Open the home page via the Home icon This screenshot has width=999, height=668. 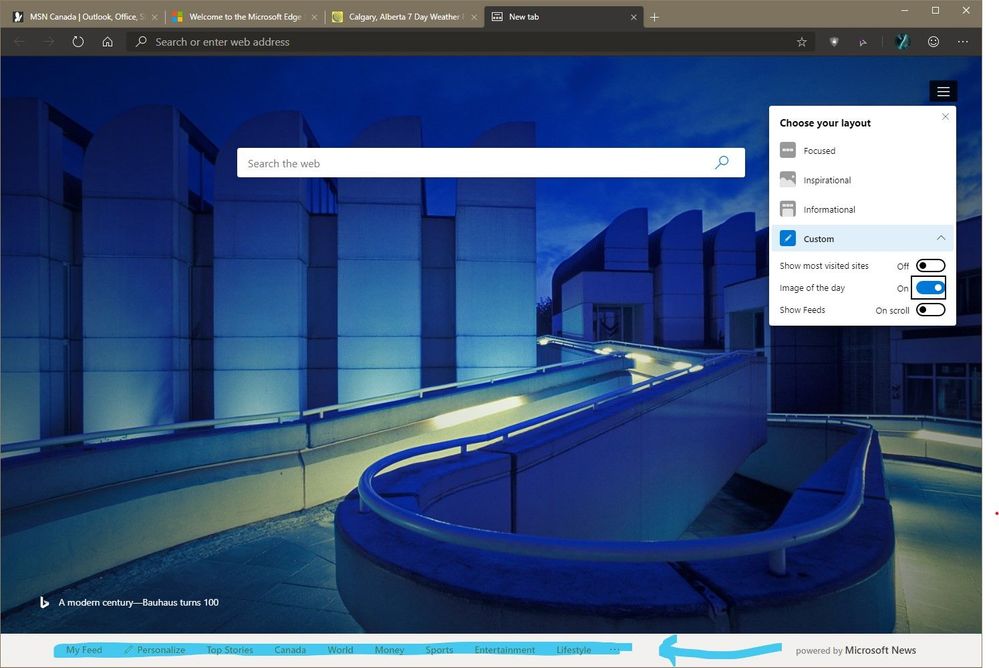pyautogui.click(x=108, y=42)
